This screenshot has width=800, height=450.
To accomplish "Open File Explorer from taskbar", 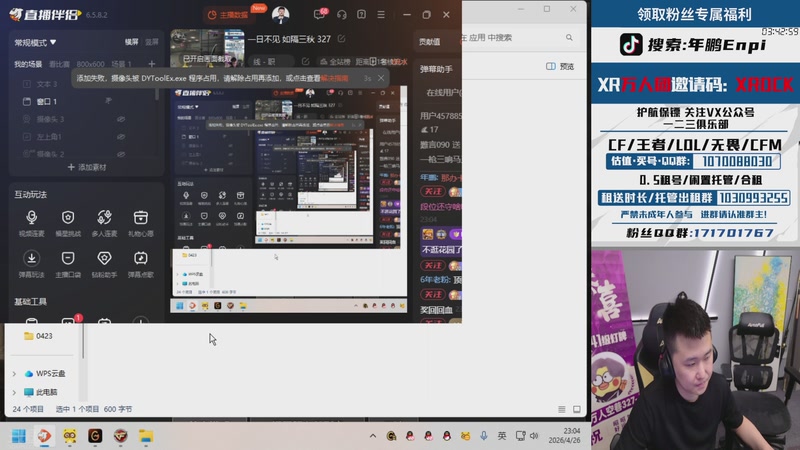I will pyautogui.click(x=146, y=436).
